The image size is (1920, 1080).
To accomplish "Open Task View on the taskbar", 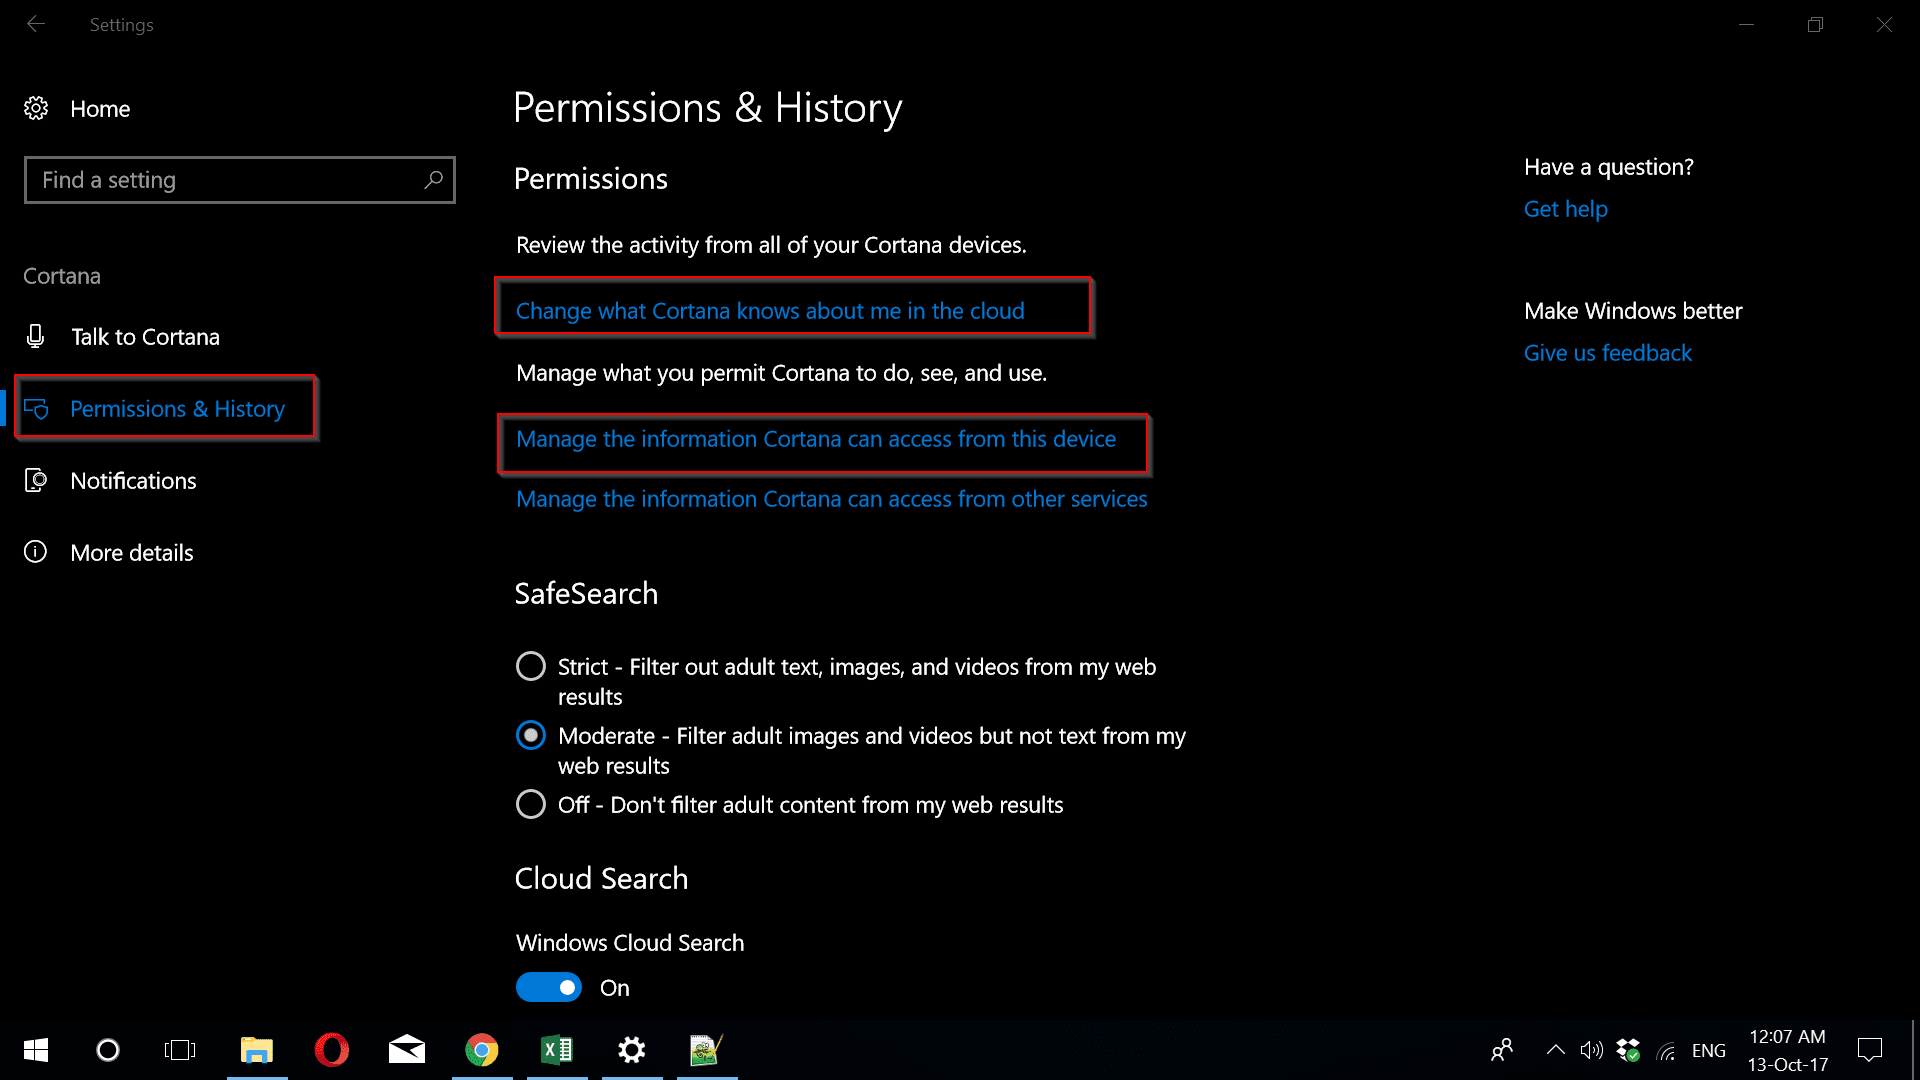I will point(180,1050).
